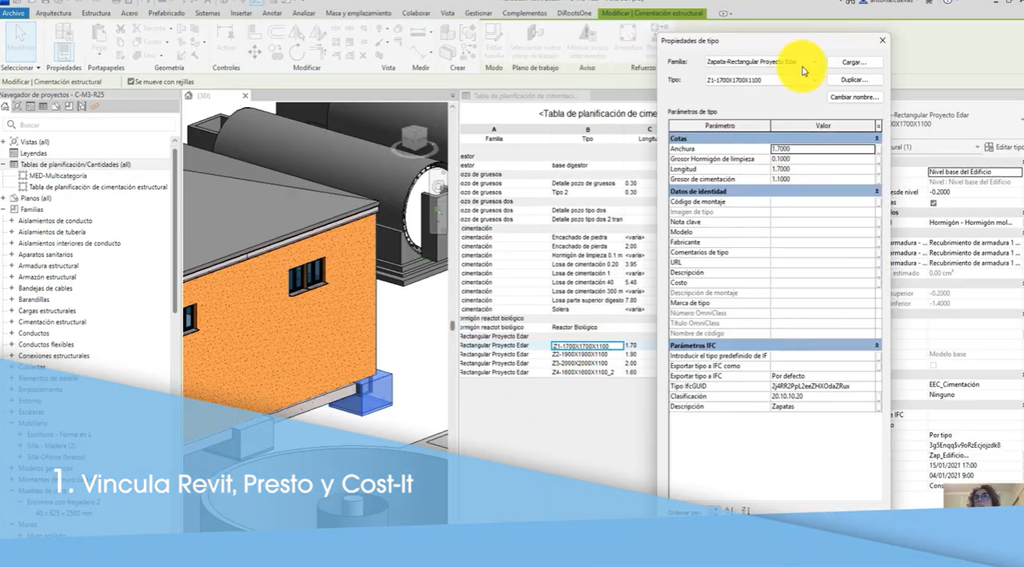Expand the Planos (all) node
The width and height of the screenshot is (1024, 567).
pos(3,198)
